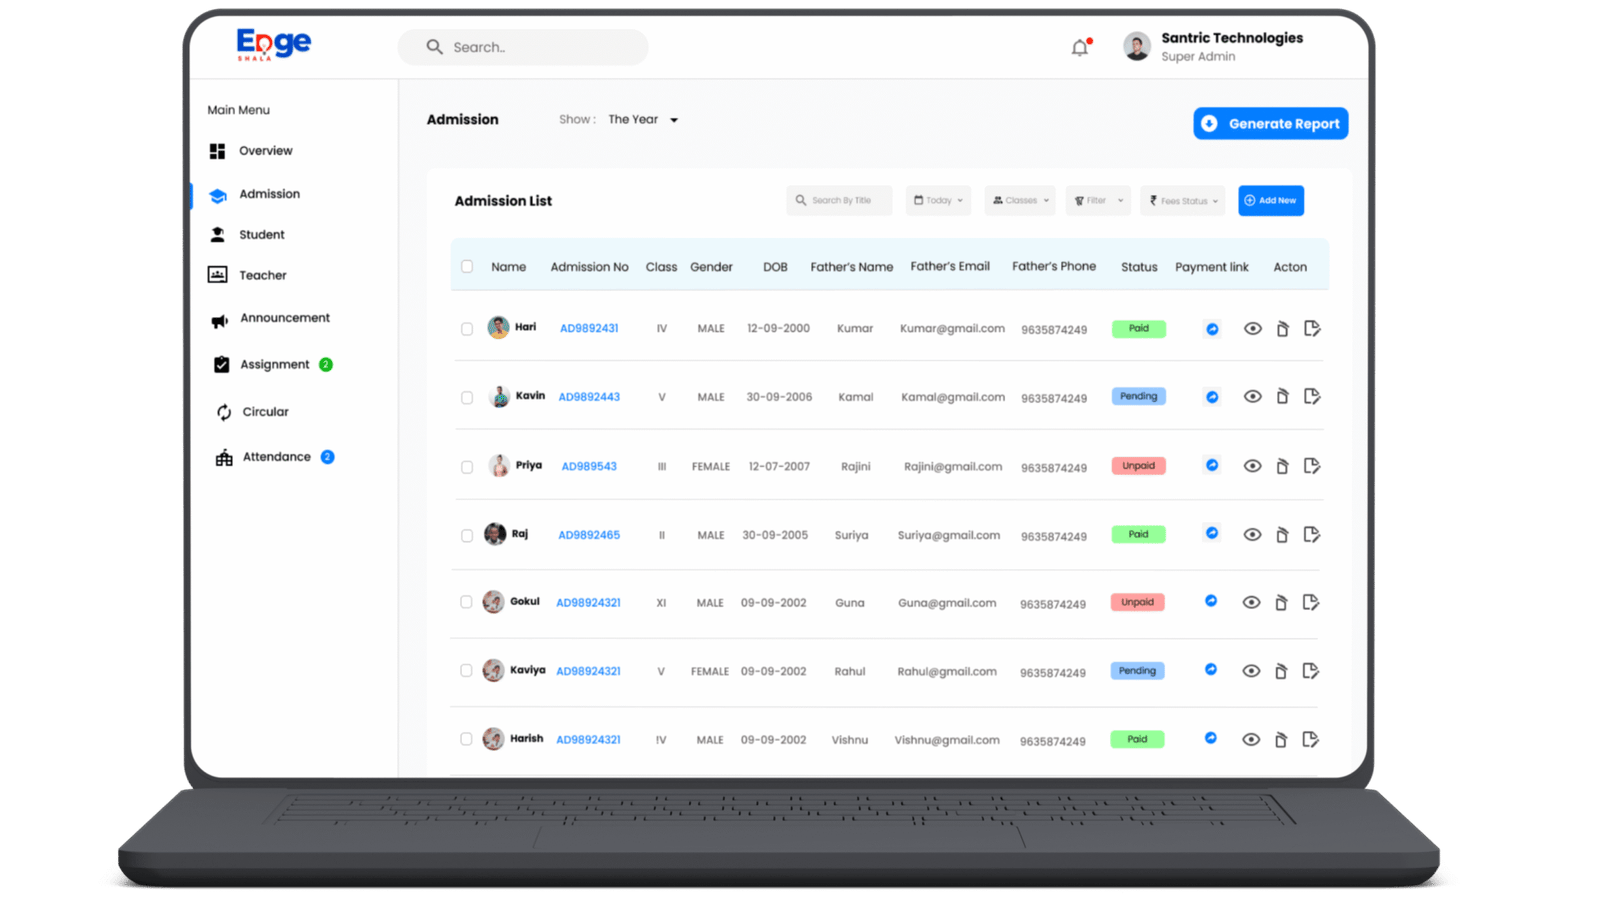Check the box beside Kaviya
The height and width of the screenshot is (899, 1600).
466,671
